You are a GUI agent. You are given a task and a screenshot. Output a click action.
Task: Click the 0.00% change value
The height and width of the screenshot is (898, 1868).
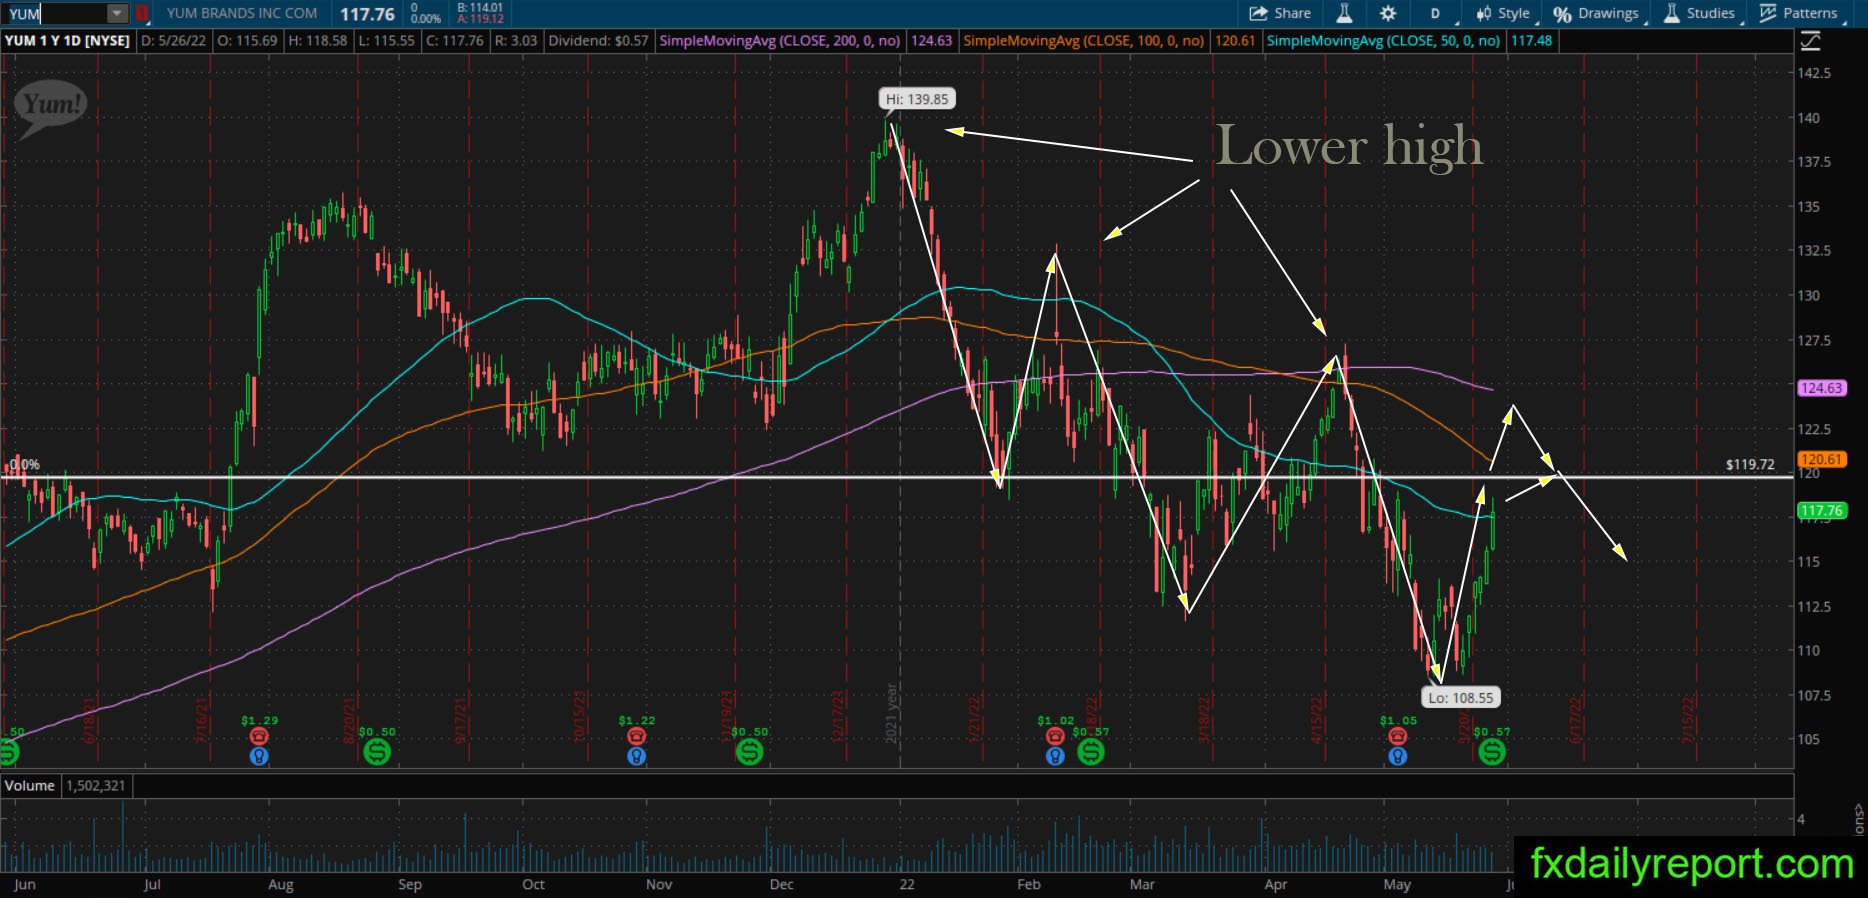click(426, 19)
